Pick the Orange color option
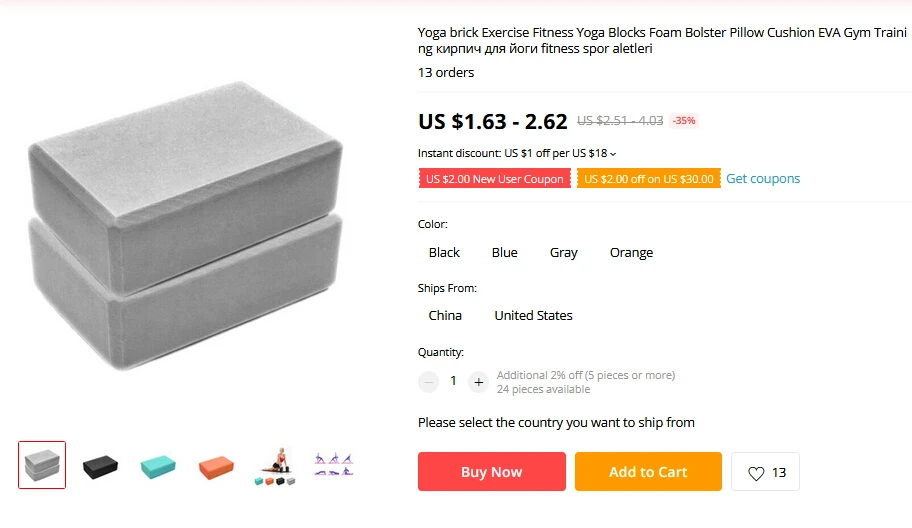The width and height of the screenshot is (912, 528). click(x=631, y=252)
